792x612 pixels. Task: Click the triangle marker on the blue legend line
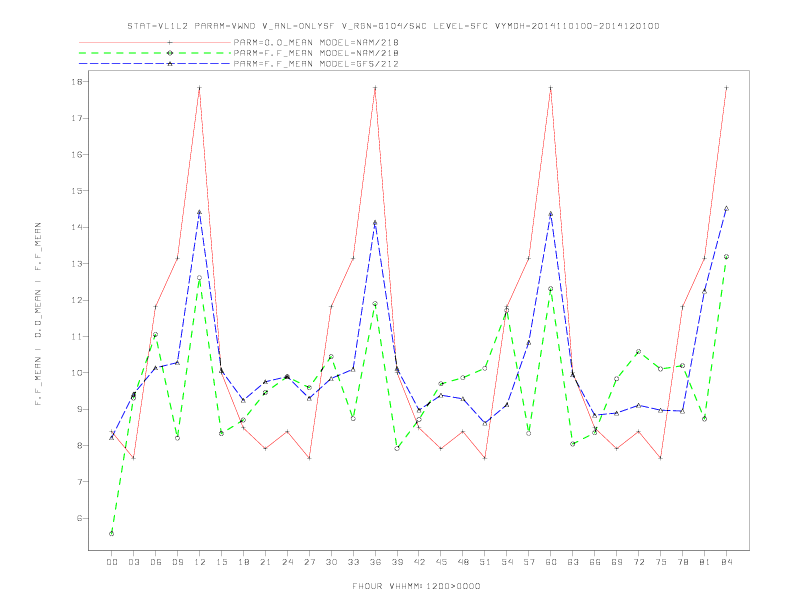(x=170, y=64)
